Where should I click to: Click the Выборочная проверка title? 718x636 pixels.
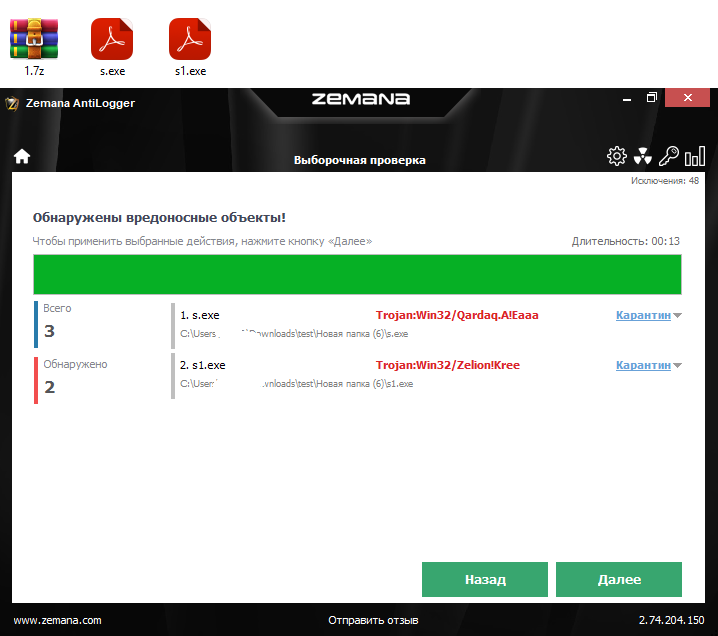point(359,160)
